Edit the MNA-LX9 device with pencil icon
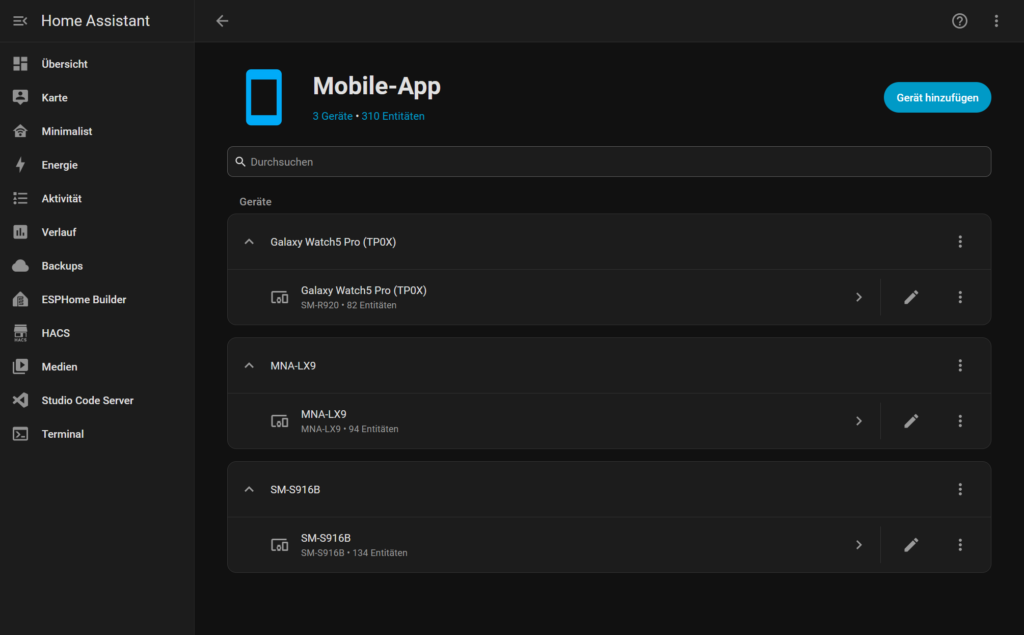This screenshot has width=1024, height=635. [x=911, y=421]
